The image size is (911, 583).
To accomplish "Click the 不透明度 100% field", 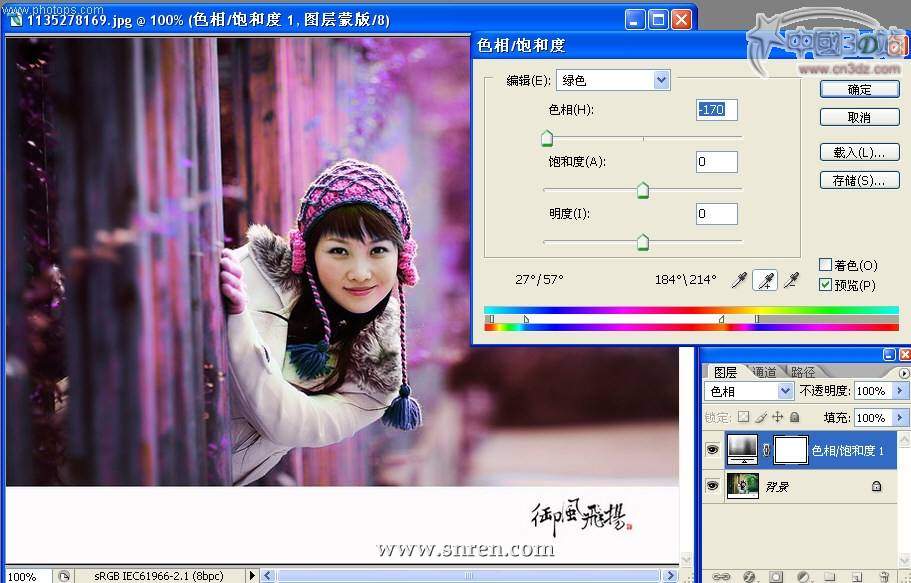I will pos(873,391).
